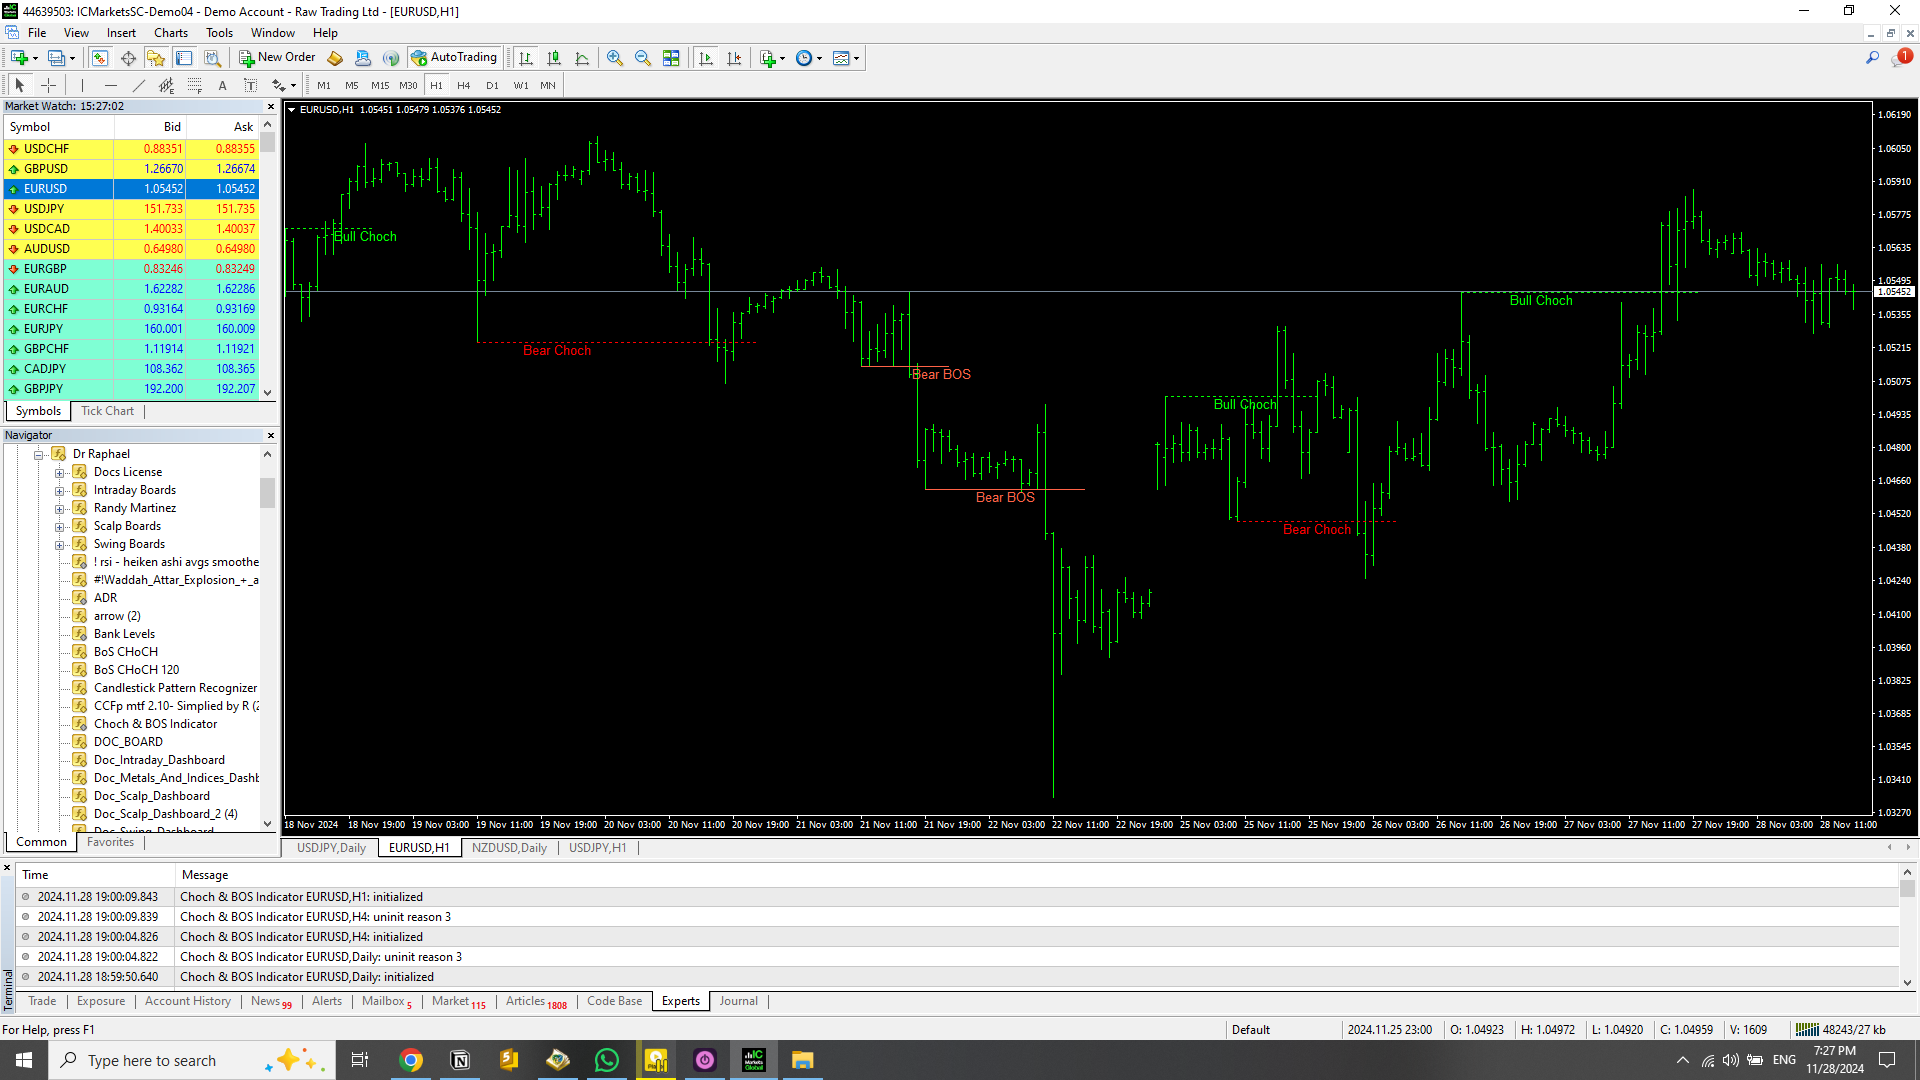Switch to the USDJPY,Daily chart tab
The height and width of the screenshot is (1080, 1920).
point(330,847)
